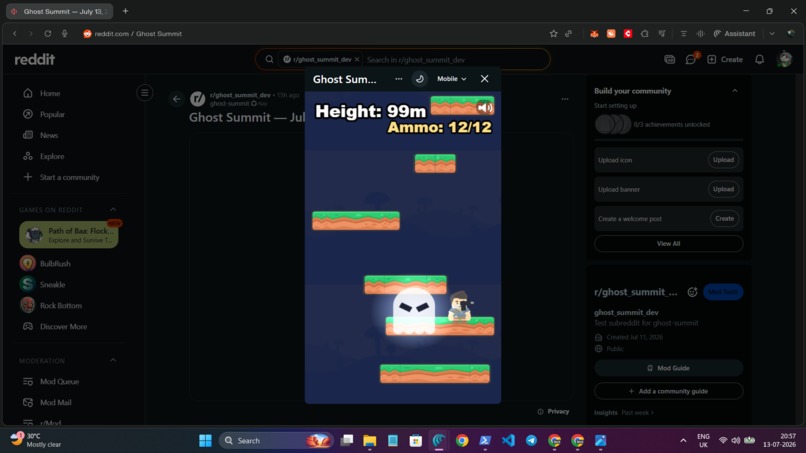Bookmark page with star icon

click(x=553, y=33)
